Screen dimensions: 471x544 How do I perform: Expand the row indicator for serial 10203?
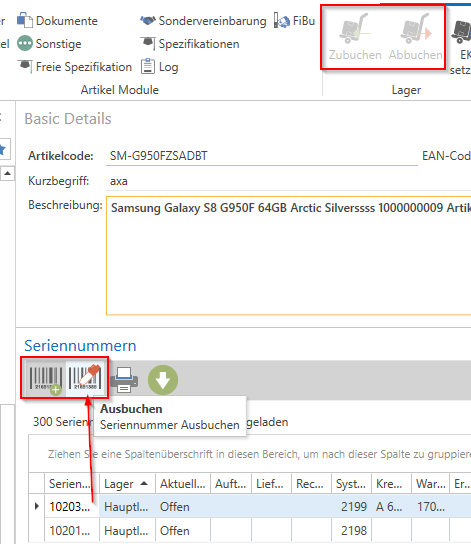click(37, 506)
